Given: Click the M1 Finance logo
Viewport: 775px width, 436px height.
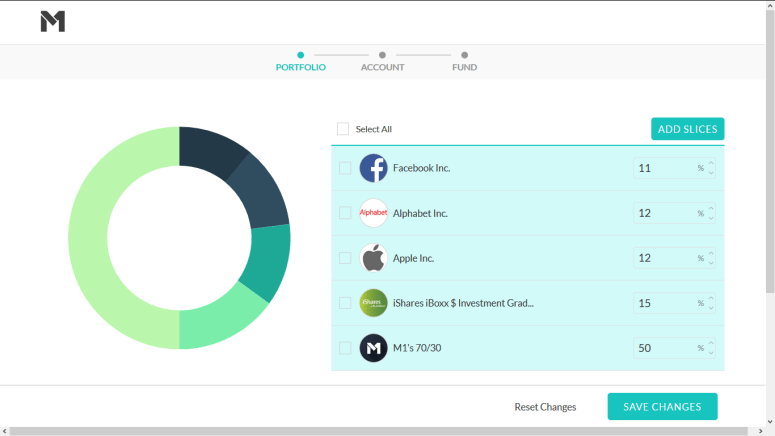Looking at the screenshot, I should [53, 22].
